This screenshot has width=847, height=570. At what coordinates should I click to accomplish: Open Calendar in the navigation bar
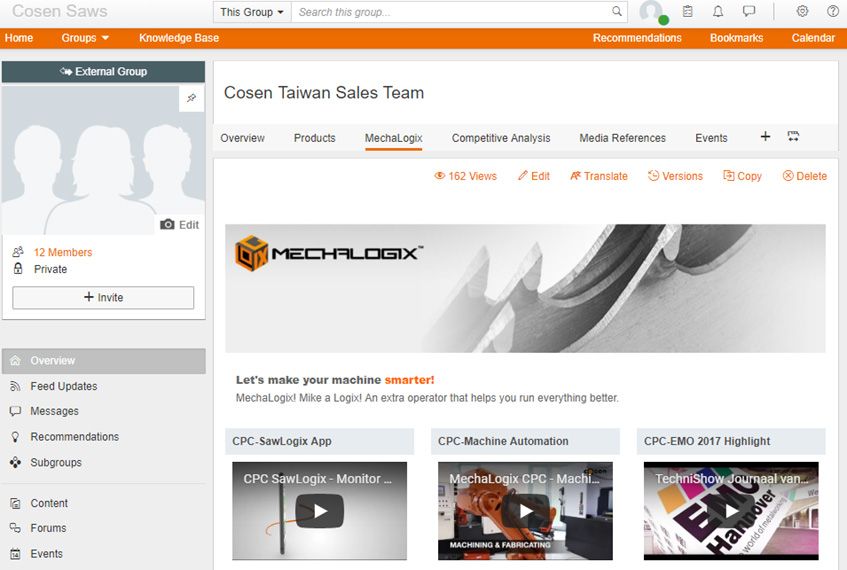[x=813, y=38]
